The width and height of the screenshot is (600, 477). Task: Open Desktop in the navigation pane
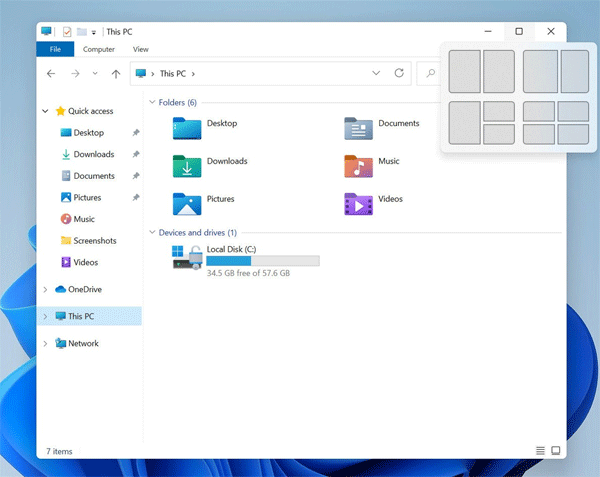point(88,133)
